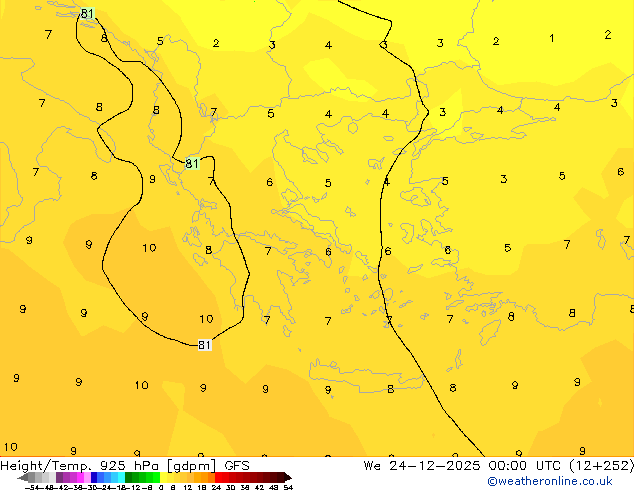This screenshot has height=490, width=634.
Task: Select the cyan -18 legend swatch
Action: pyautogui.click(x=122, y=477)
